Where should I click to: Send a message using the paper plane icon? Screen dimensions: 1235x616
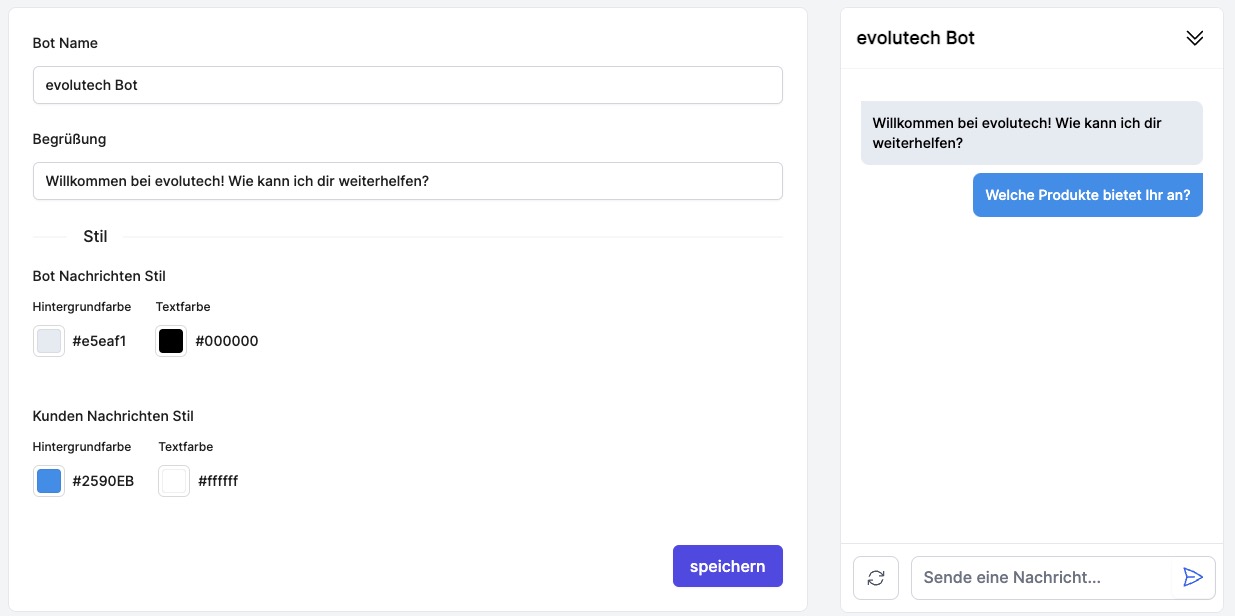(1193, 578)
